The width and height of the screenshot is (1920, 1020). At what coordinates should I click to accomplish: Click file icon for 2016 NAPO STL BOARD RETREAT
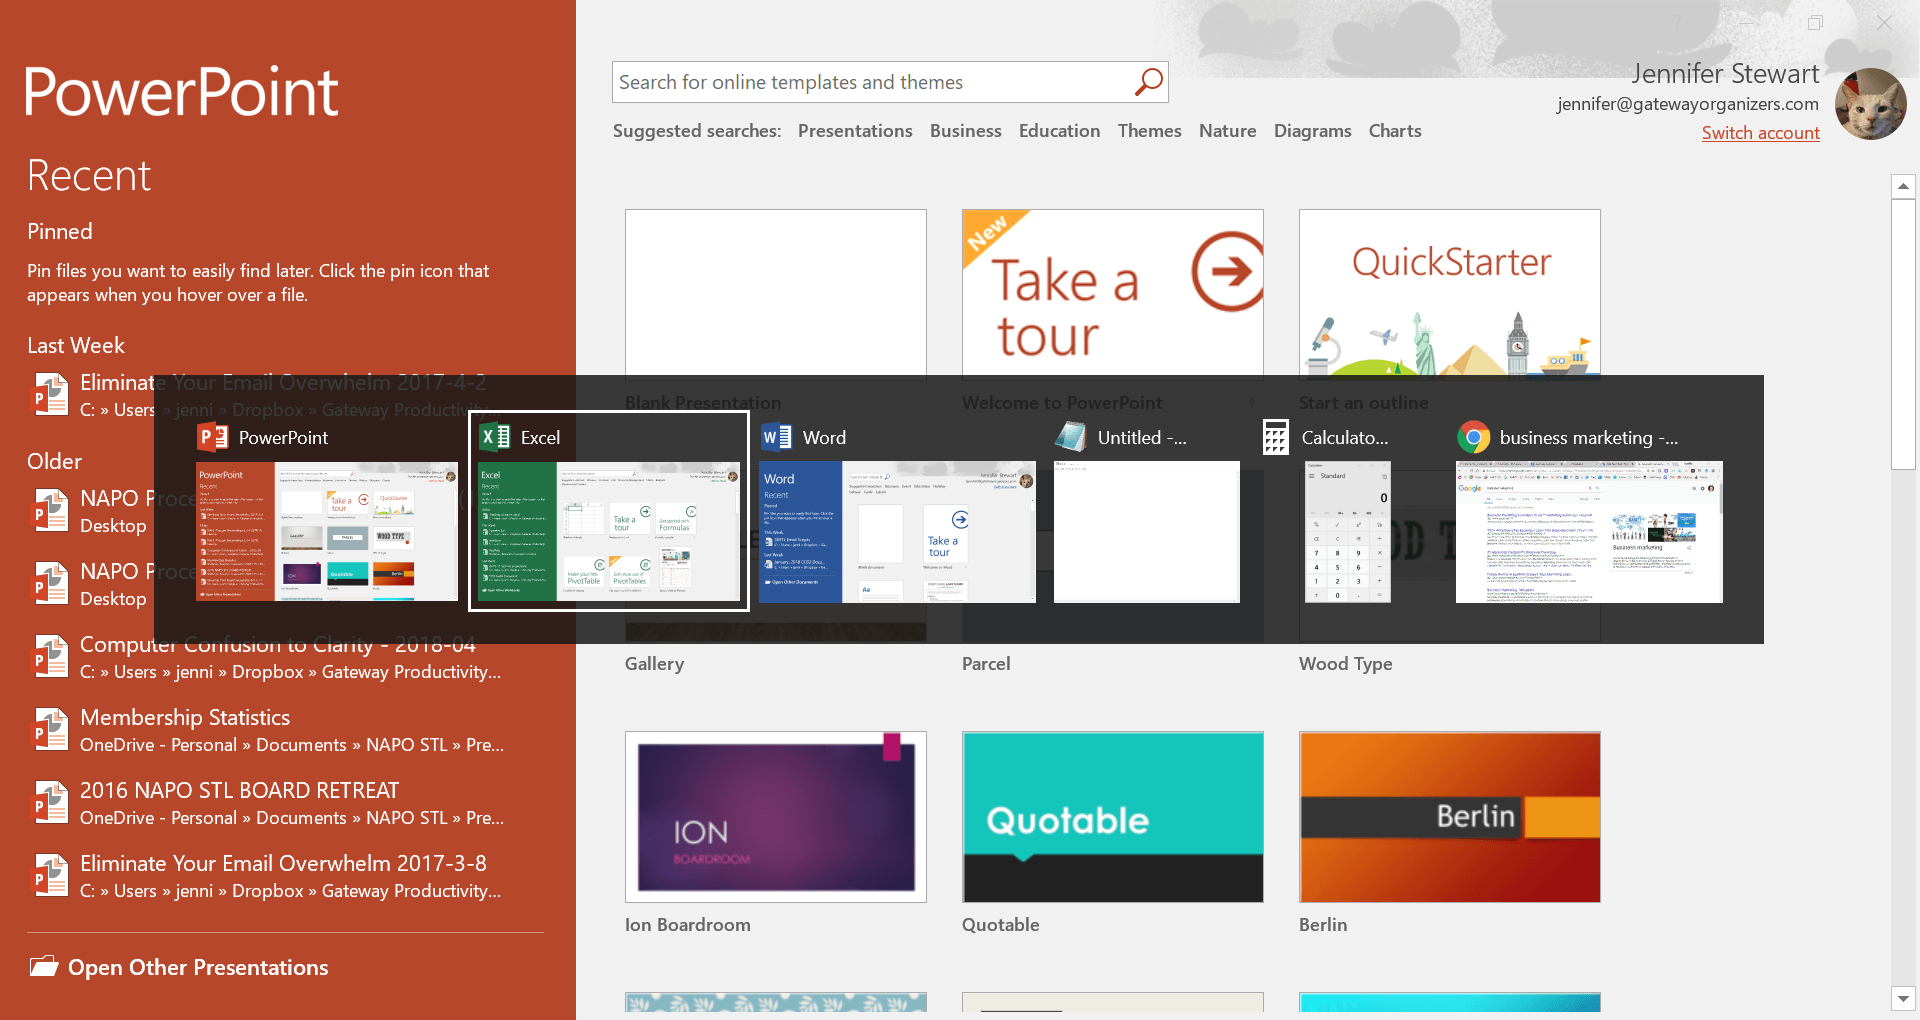(x=50, y=803)
